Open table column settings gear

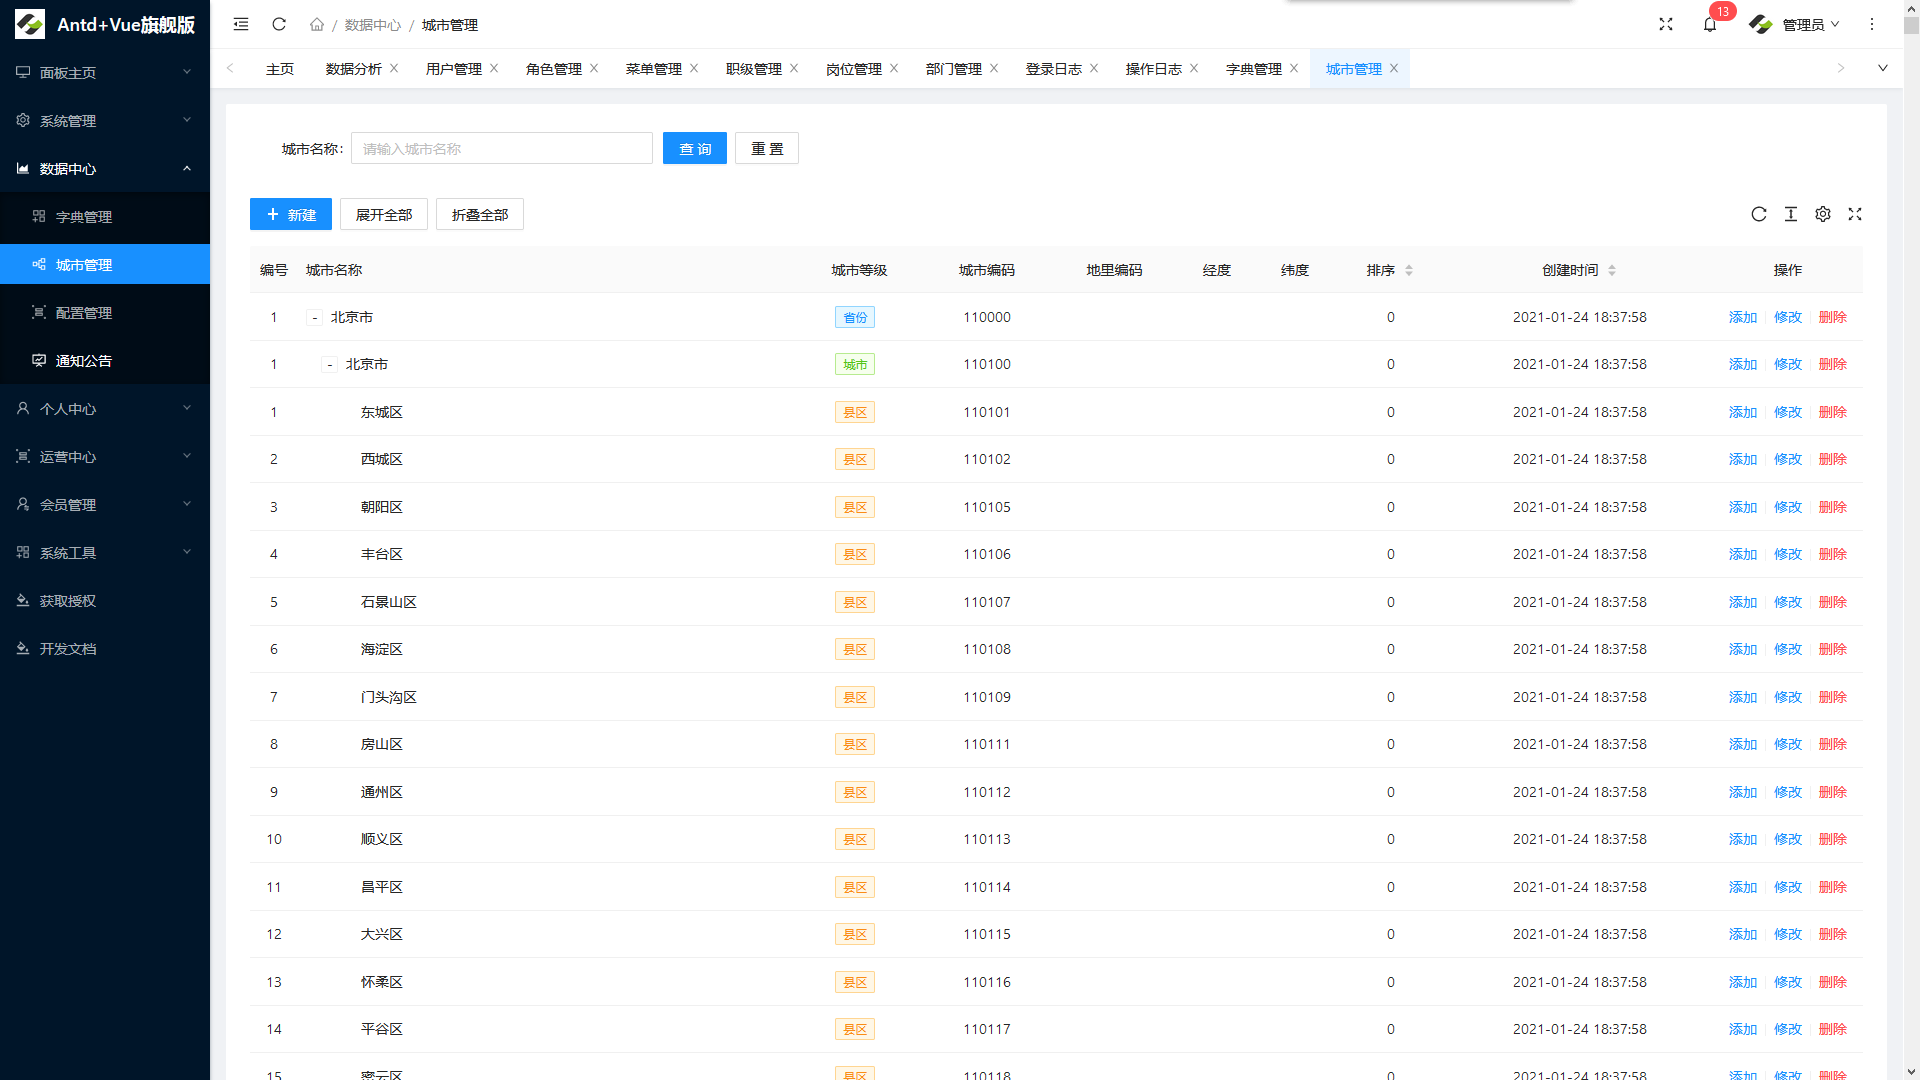1823,214
